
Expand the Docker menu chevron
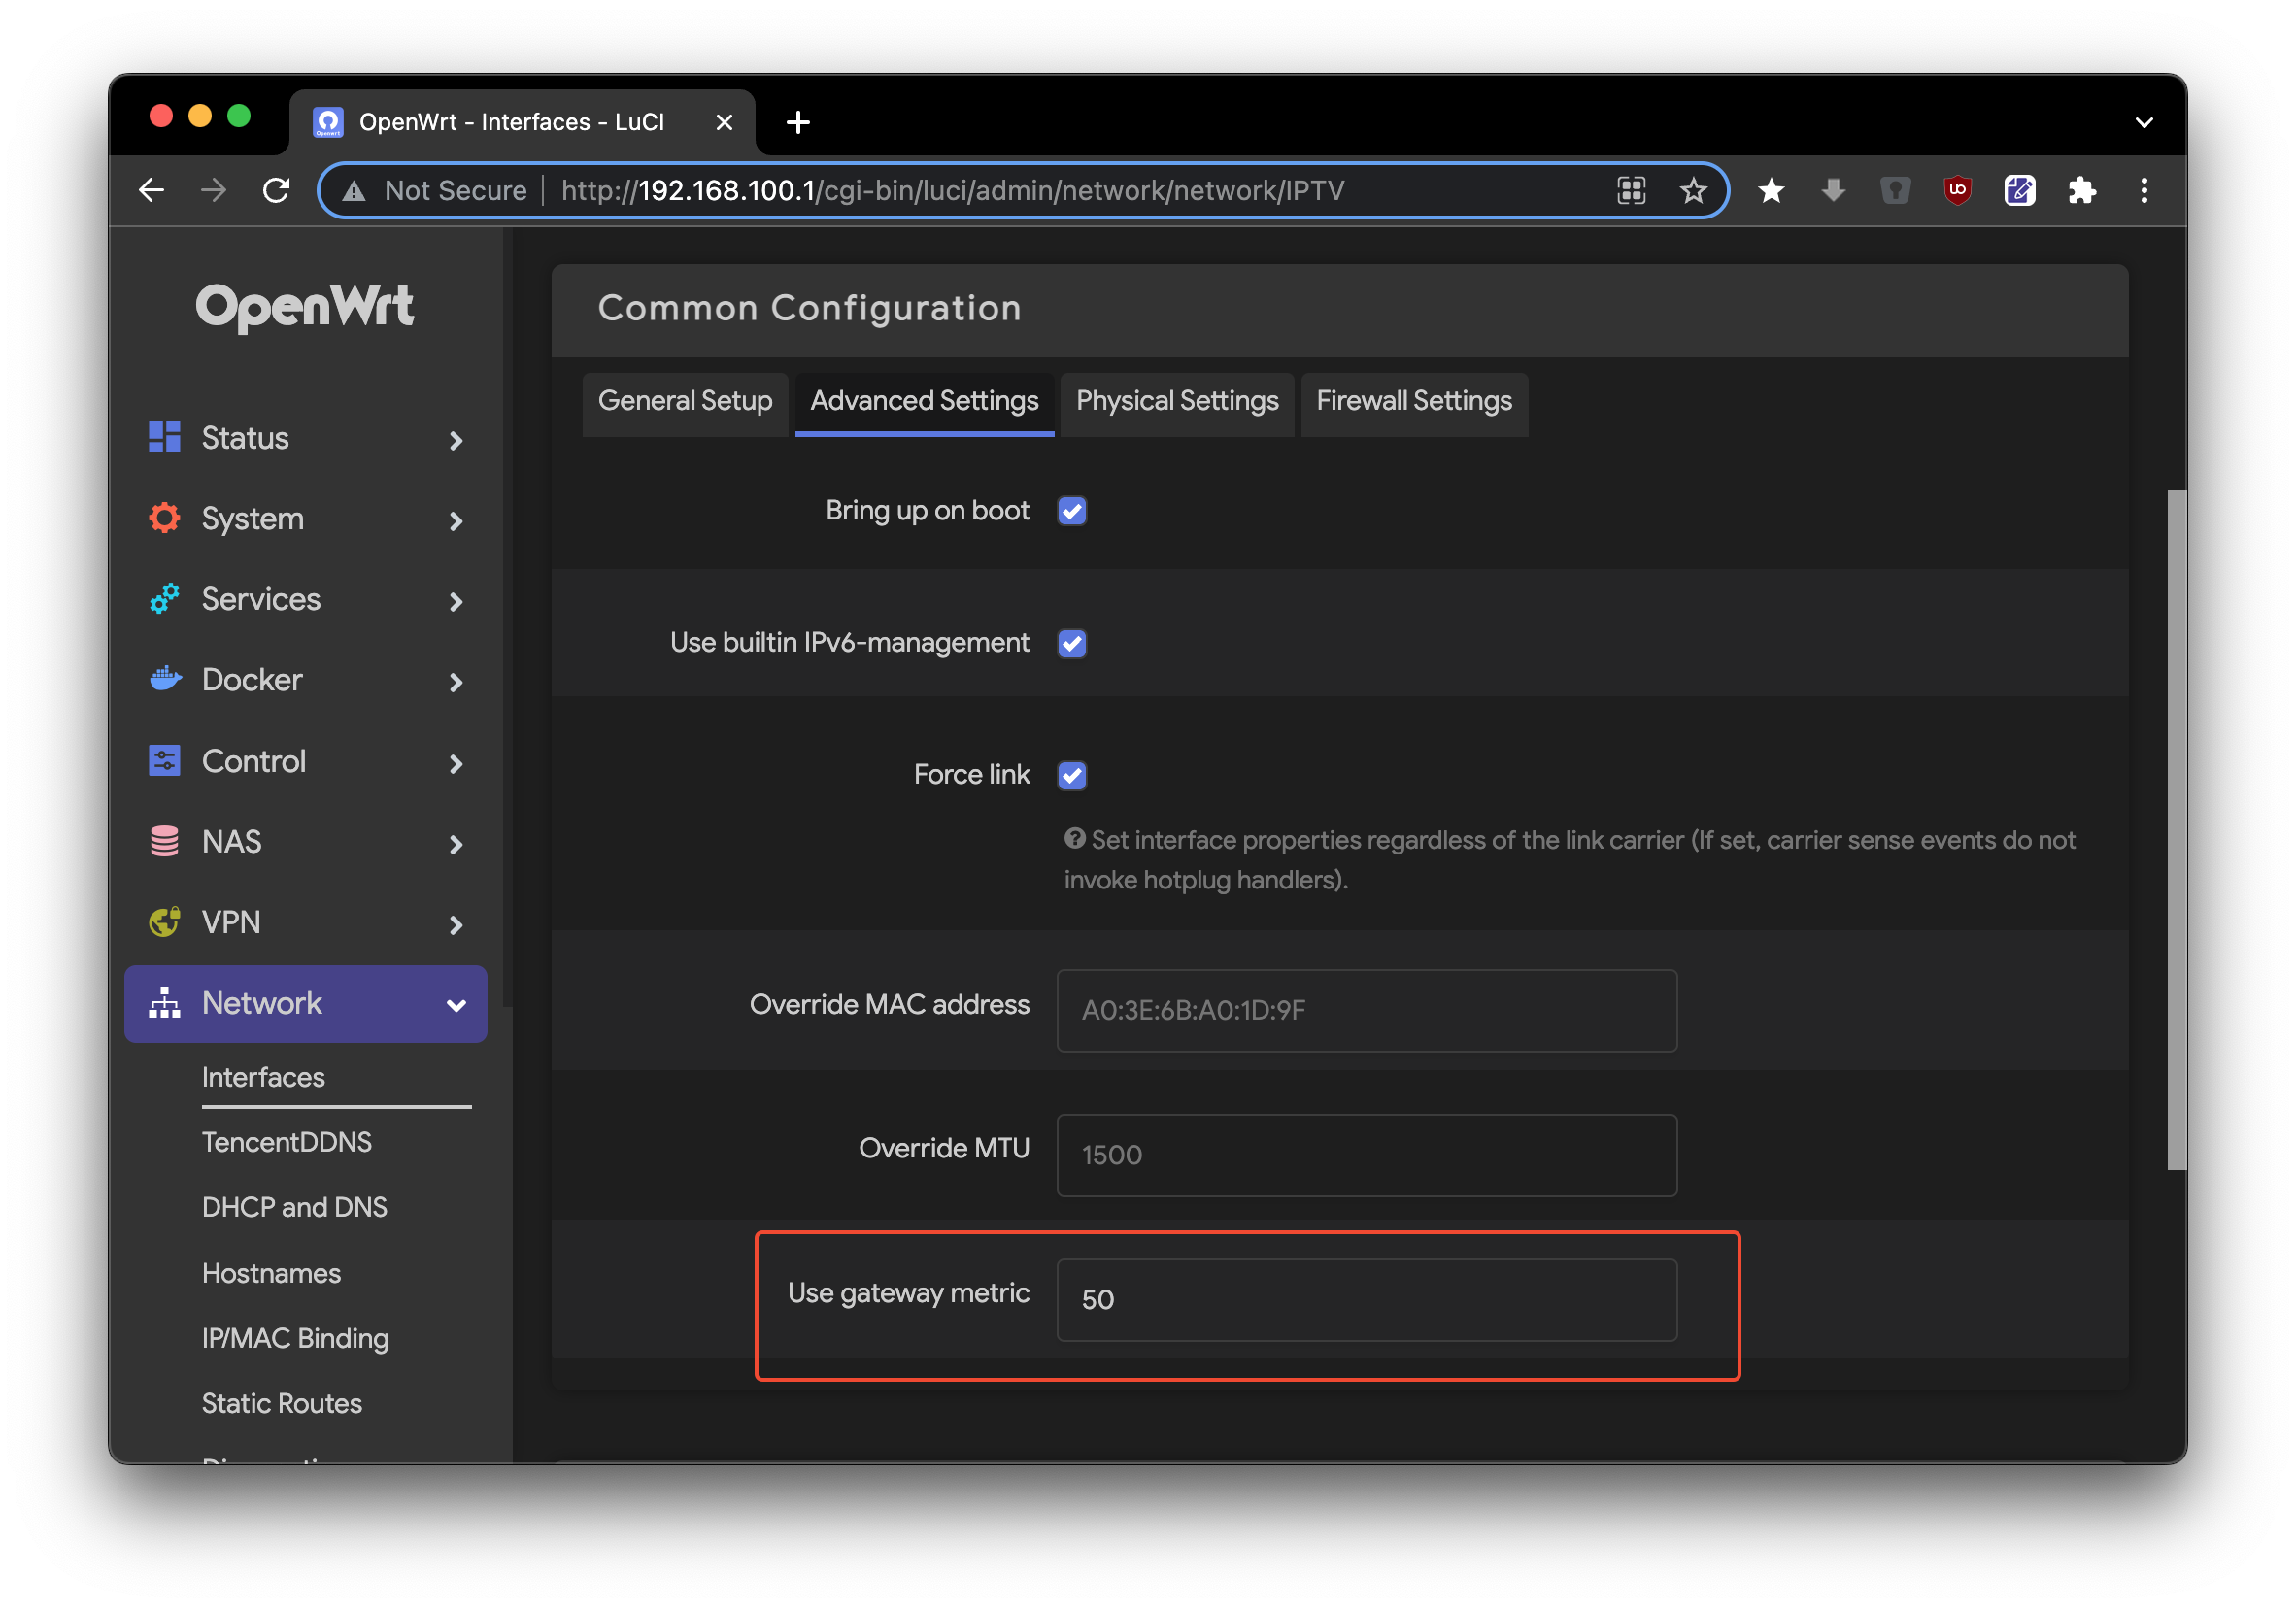click(456, 682)
